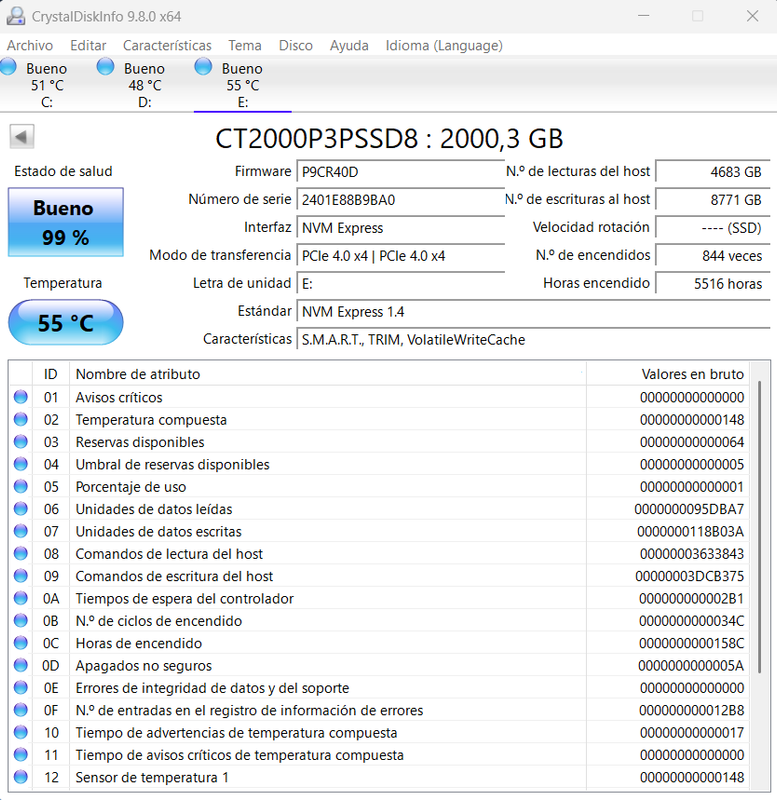
Task: Open the Disco menu
Action: (295, 45)
